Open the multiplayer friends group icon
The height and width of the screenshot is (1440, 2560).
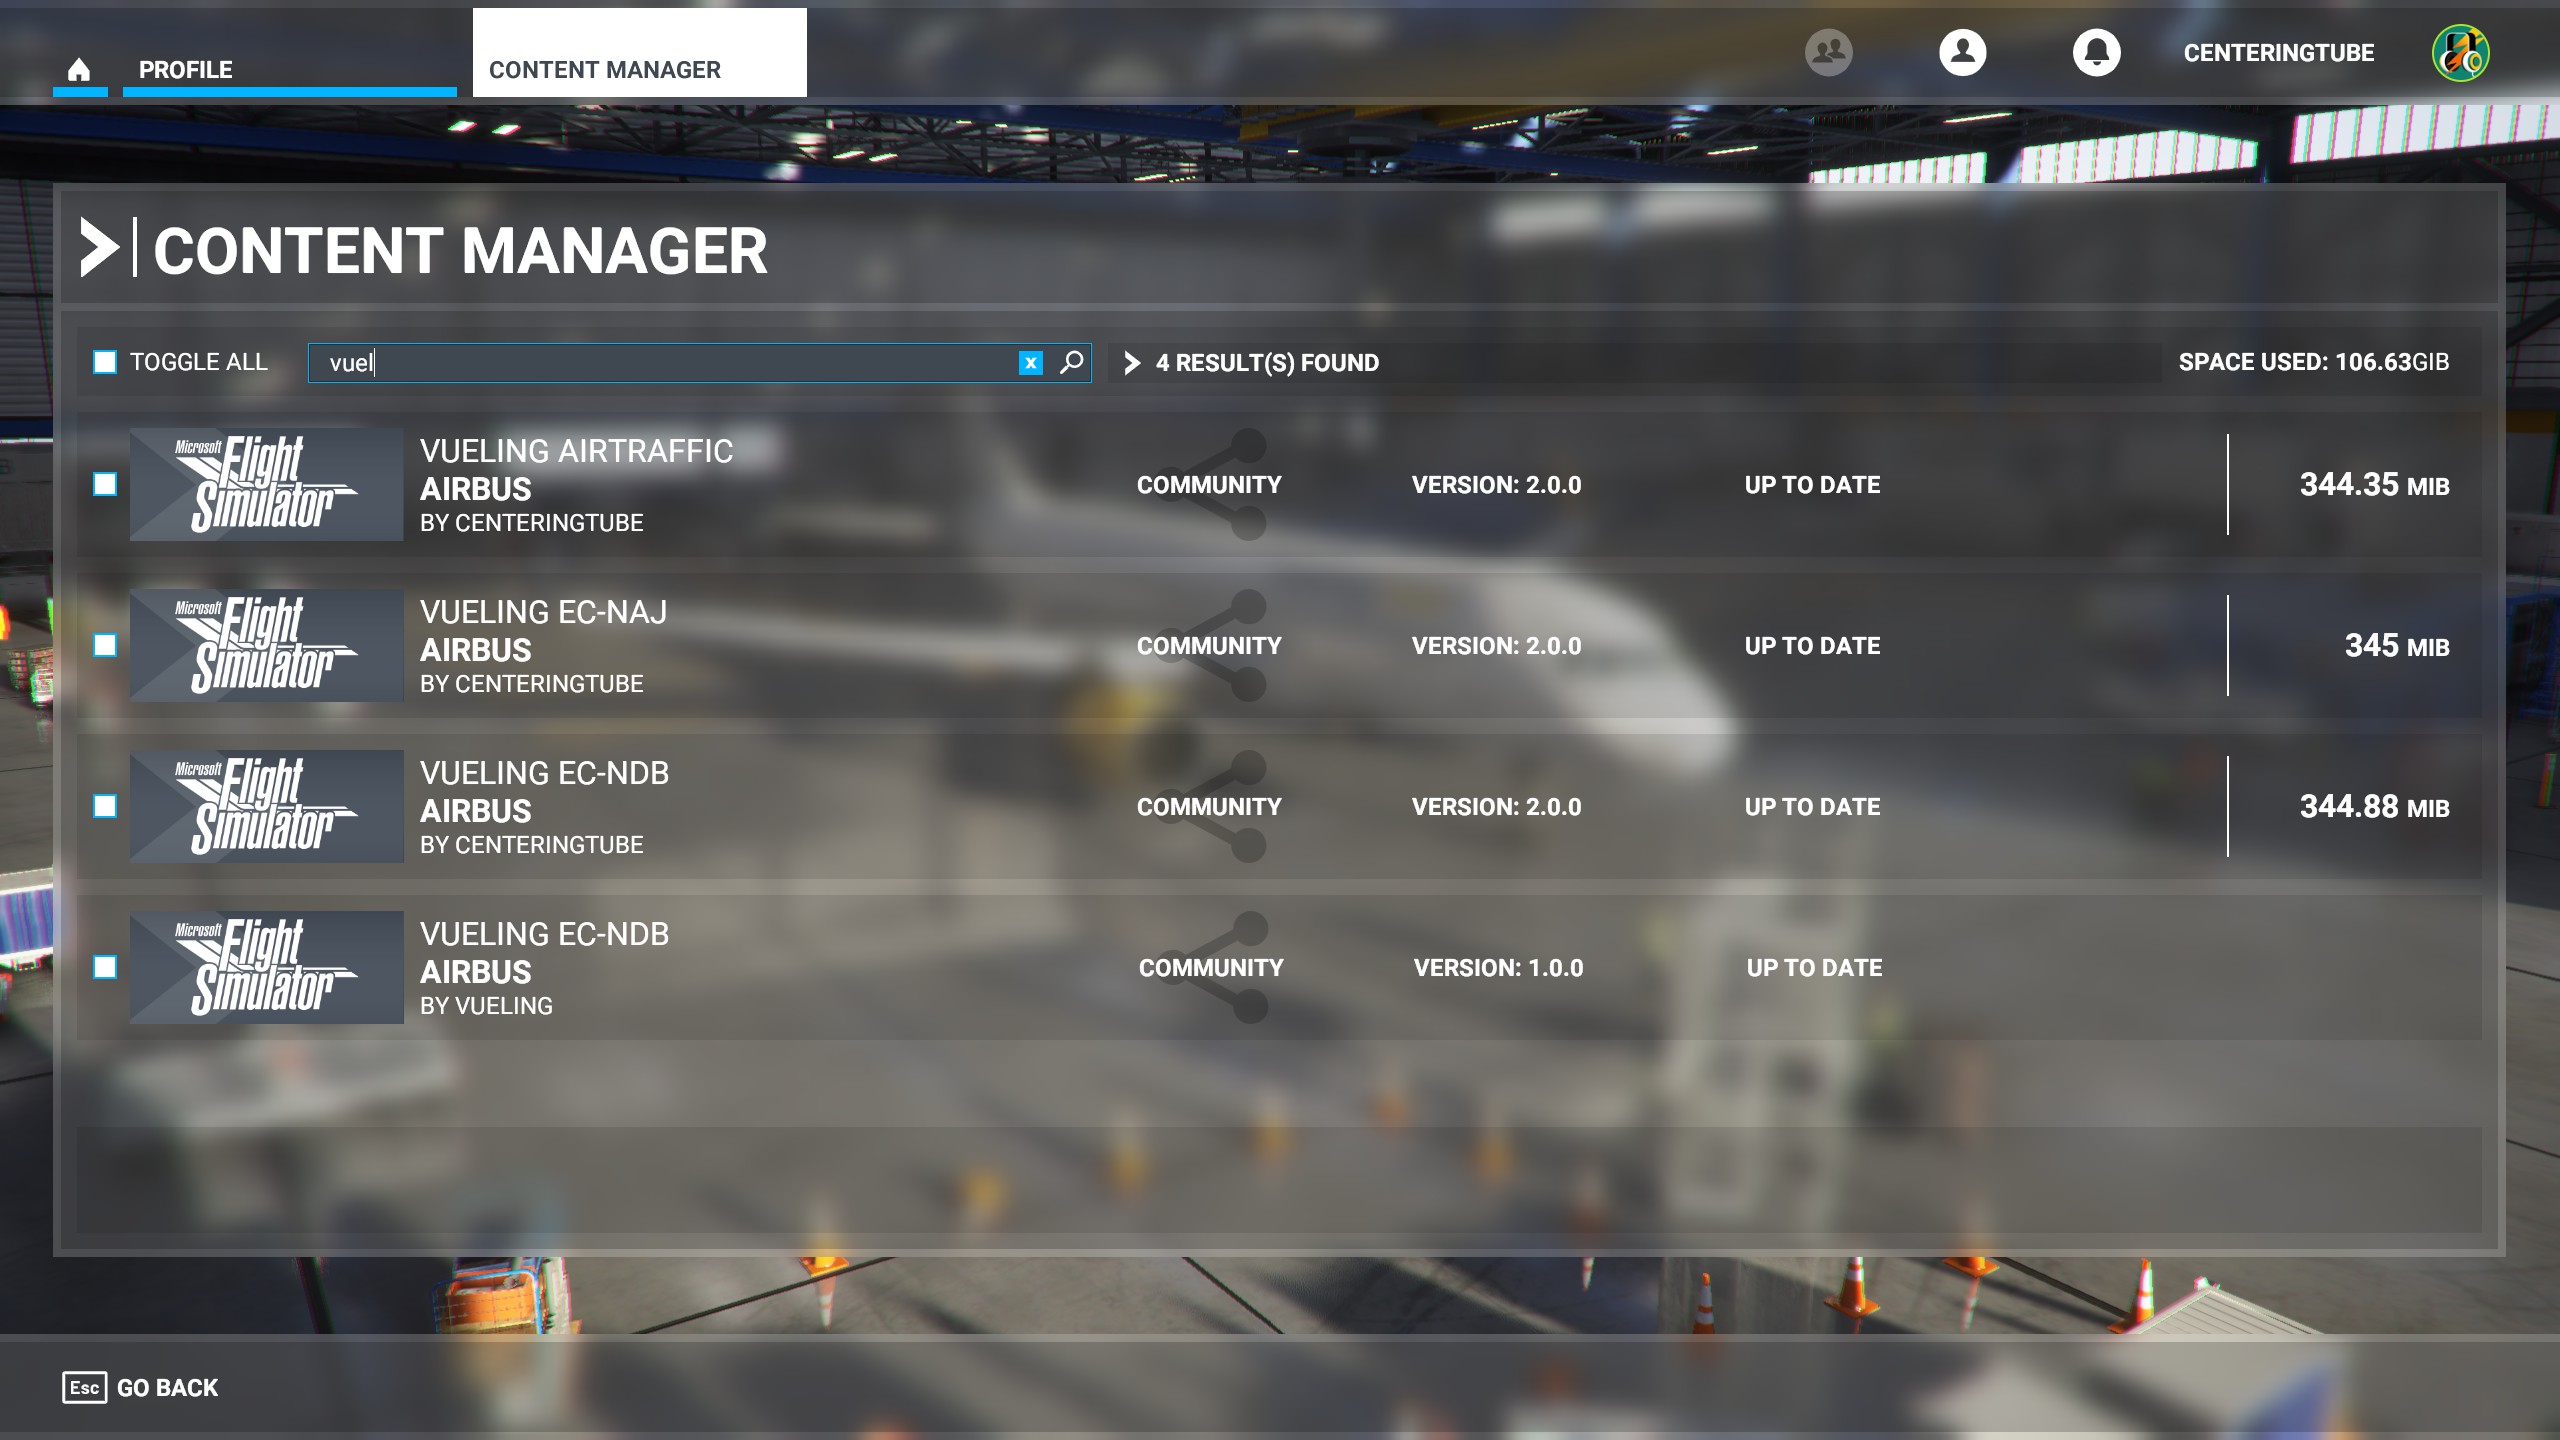tap(1828, 52)
